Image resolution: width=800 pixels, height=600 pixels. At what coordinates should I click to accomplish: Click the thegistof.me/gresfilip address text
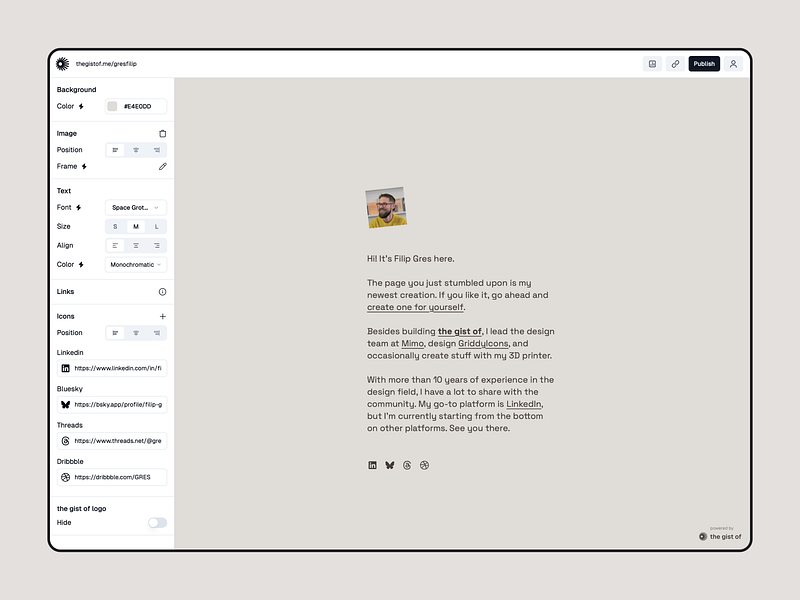click(106, 64)
